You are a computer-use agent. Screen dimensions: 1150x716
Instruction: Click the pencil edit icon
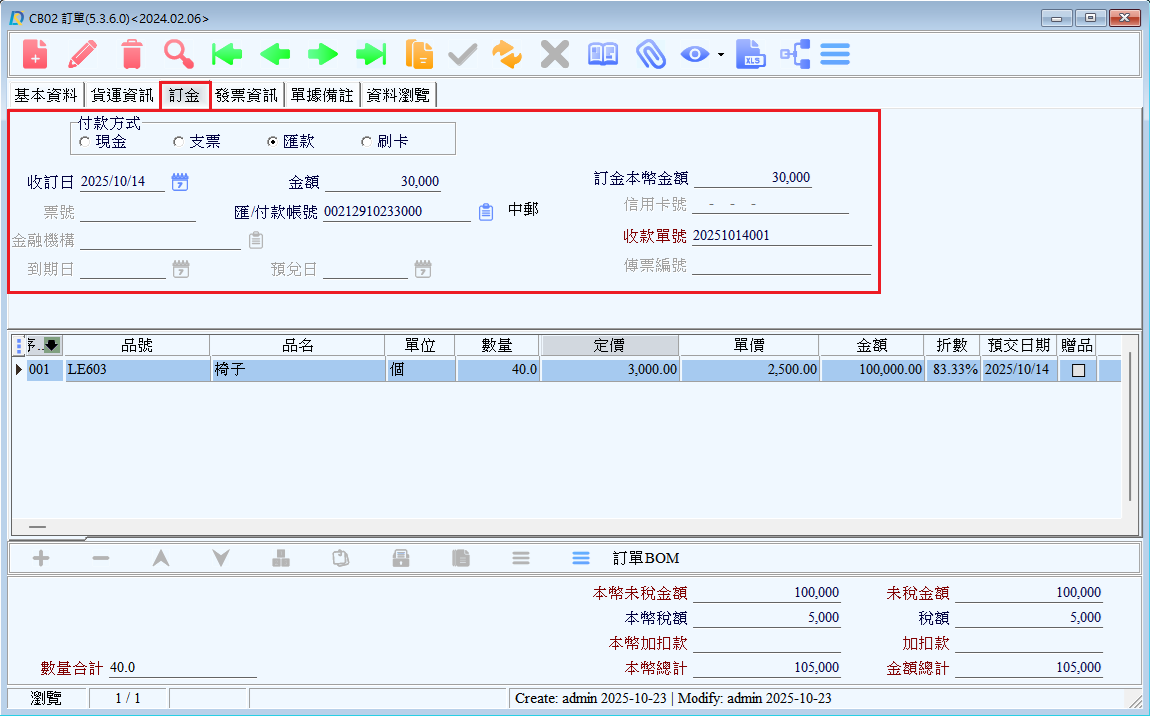click(x=83, y=54)
